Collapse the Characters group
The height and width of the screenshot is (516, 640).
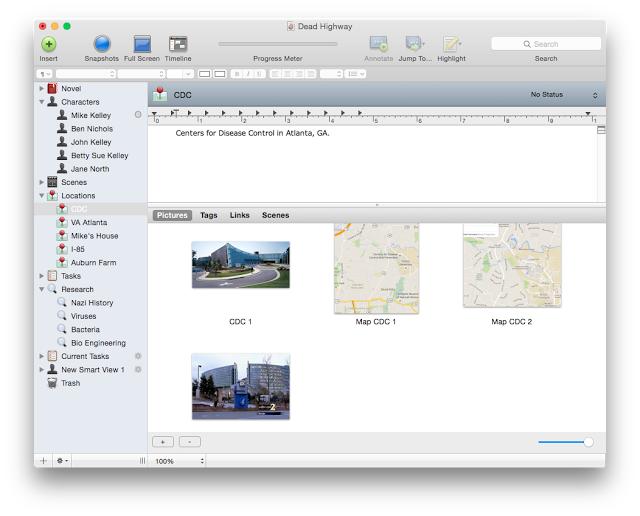pos(42,102)
